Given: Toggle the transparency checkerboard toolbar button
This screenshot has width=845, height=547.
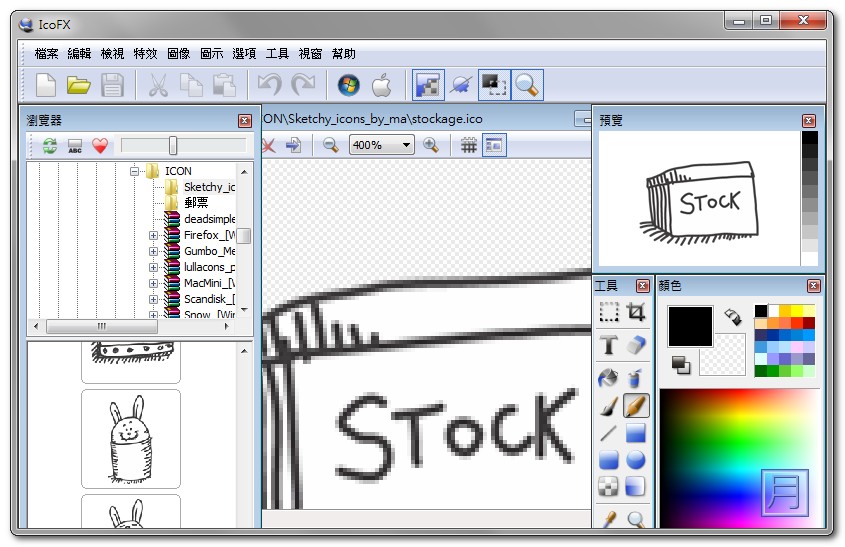Looking at the screenshot, I should (428, 85).
